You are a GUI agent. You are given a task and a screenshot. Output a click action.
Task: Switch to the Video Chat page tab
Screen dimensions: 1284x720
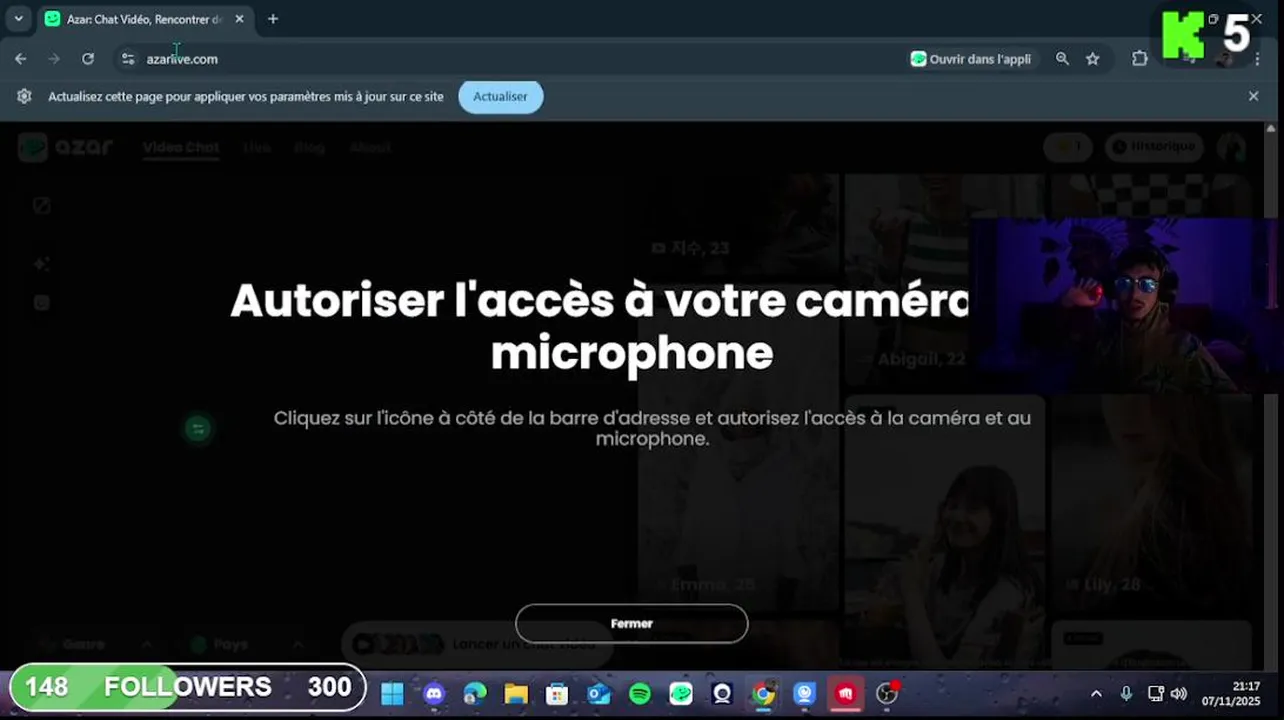(x=180, y=147)
